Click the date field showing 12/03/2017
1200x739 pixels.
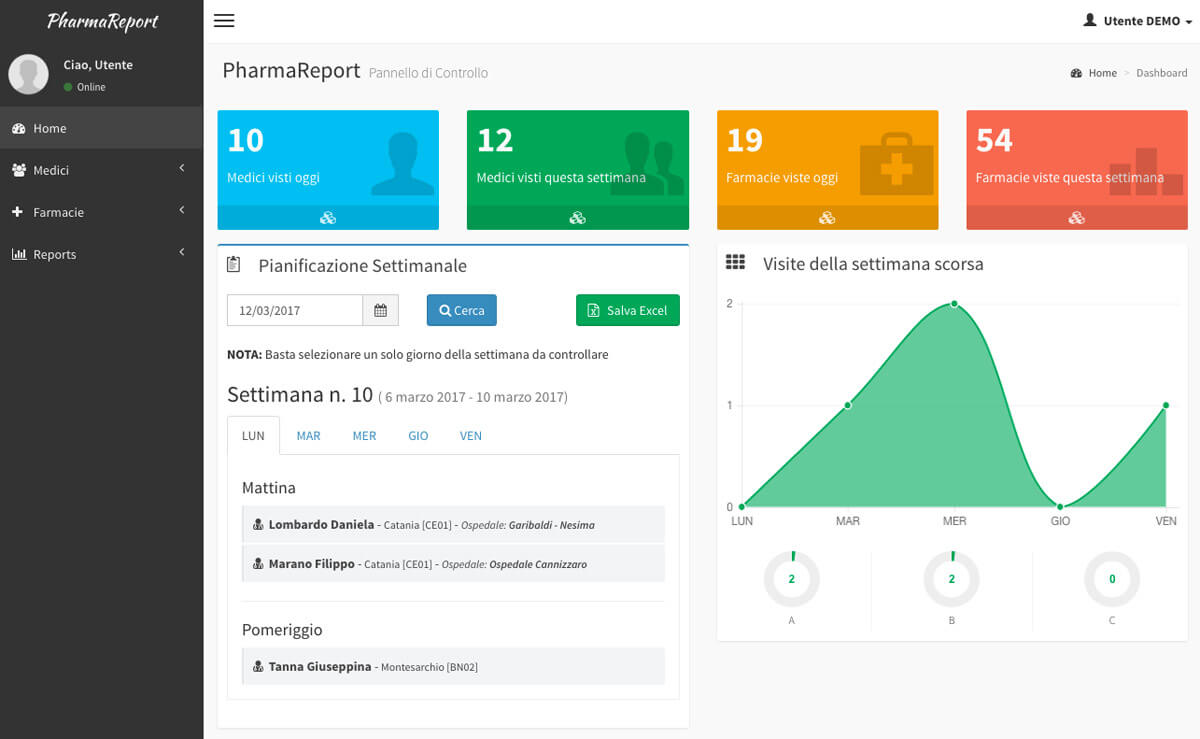(294, 310)
